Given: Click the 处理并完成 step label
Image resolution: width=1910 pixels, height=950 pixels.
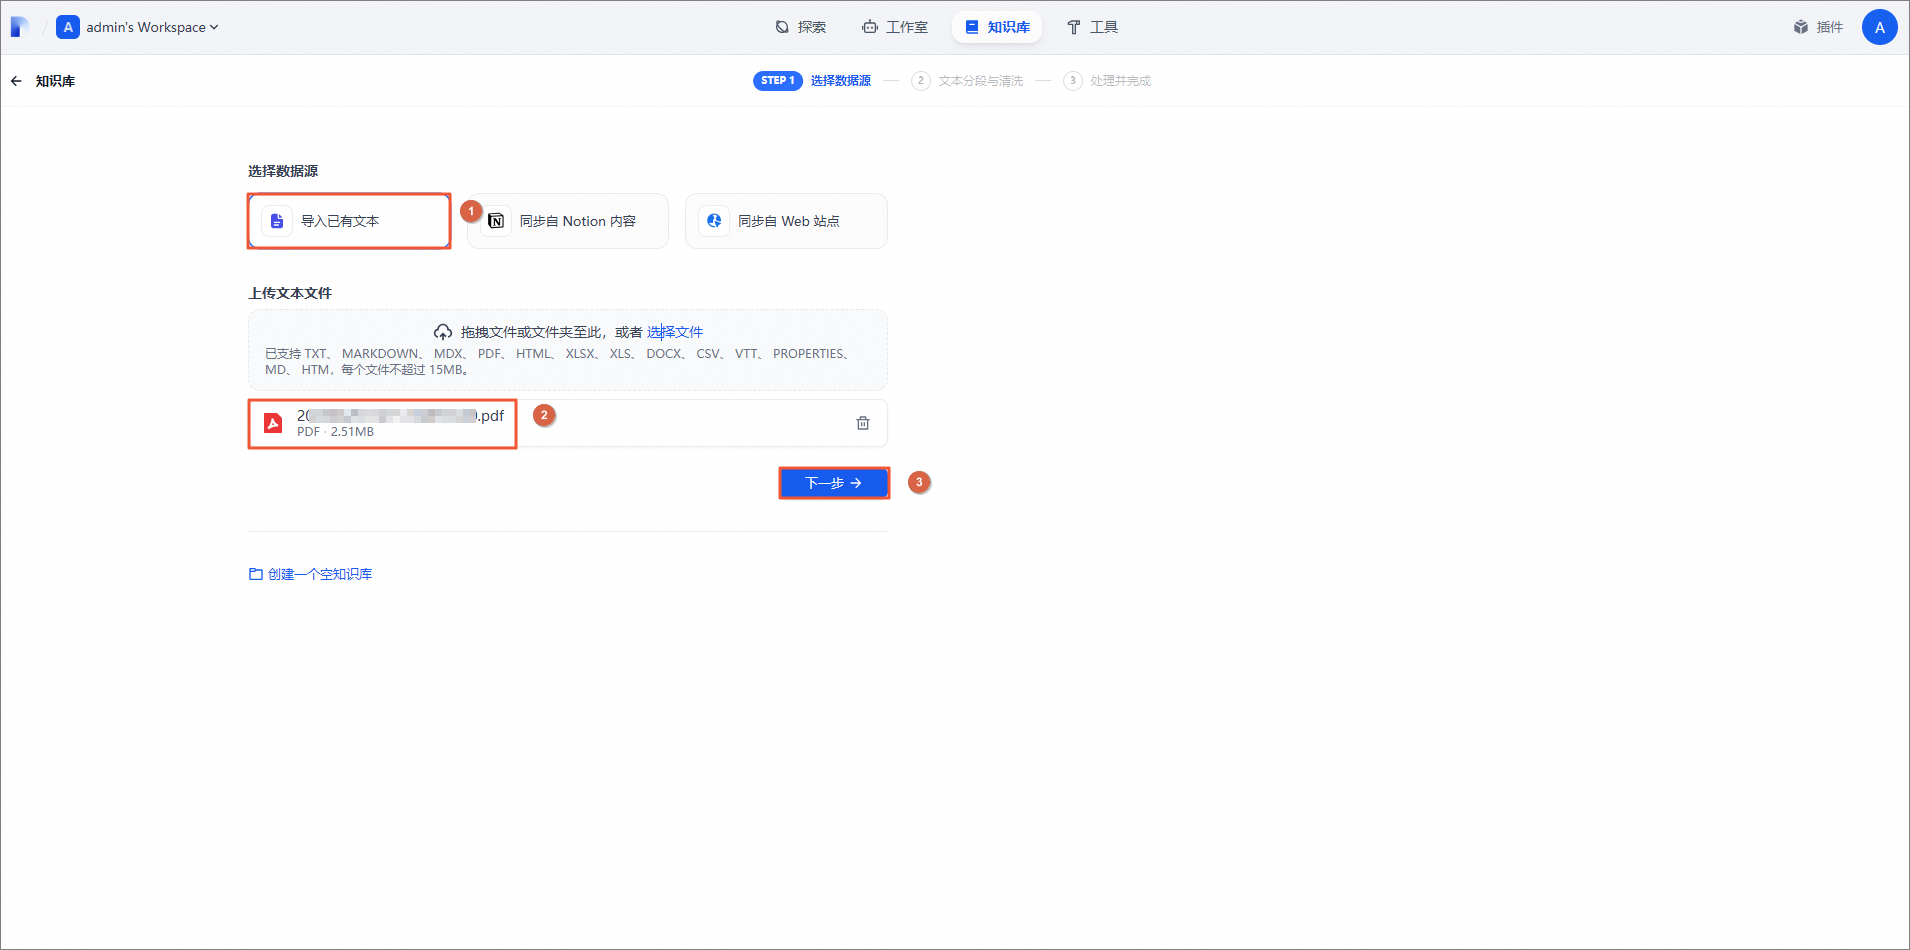Looking at the screenshot, I should 1120,81.
